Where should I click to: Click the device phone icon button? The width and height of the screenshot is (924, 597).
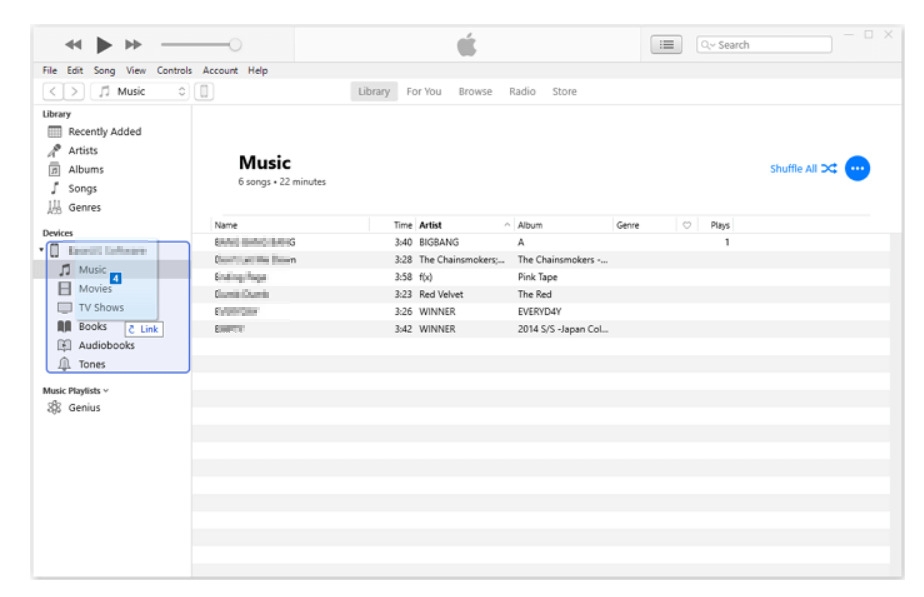(x=204, y=91)
